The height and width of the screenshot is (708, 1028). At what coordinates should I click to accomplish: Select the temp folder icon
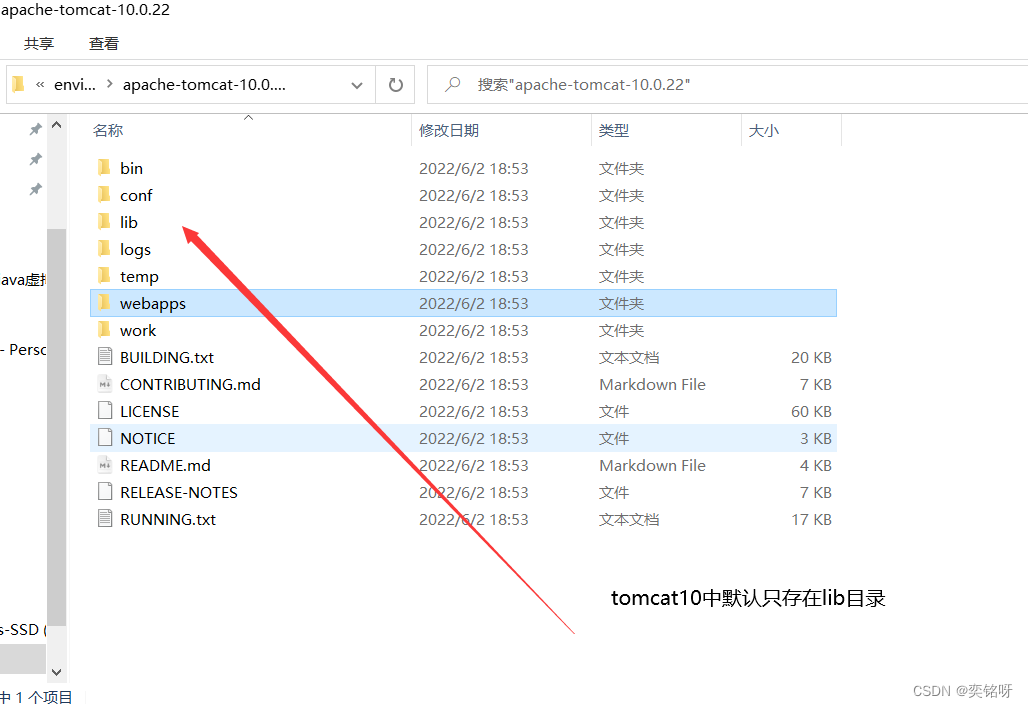104,275
